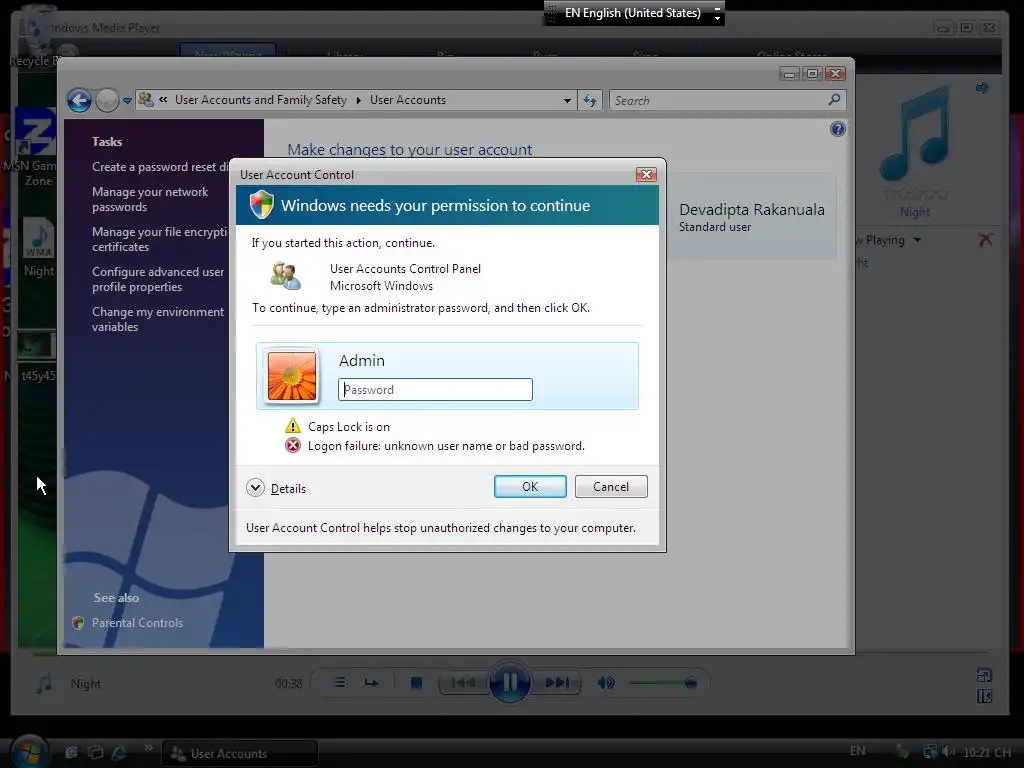The image size is (1024, 768).
Task: Click the search magnifier icon
Action: pyautogui.click(x=834, y=100)
